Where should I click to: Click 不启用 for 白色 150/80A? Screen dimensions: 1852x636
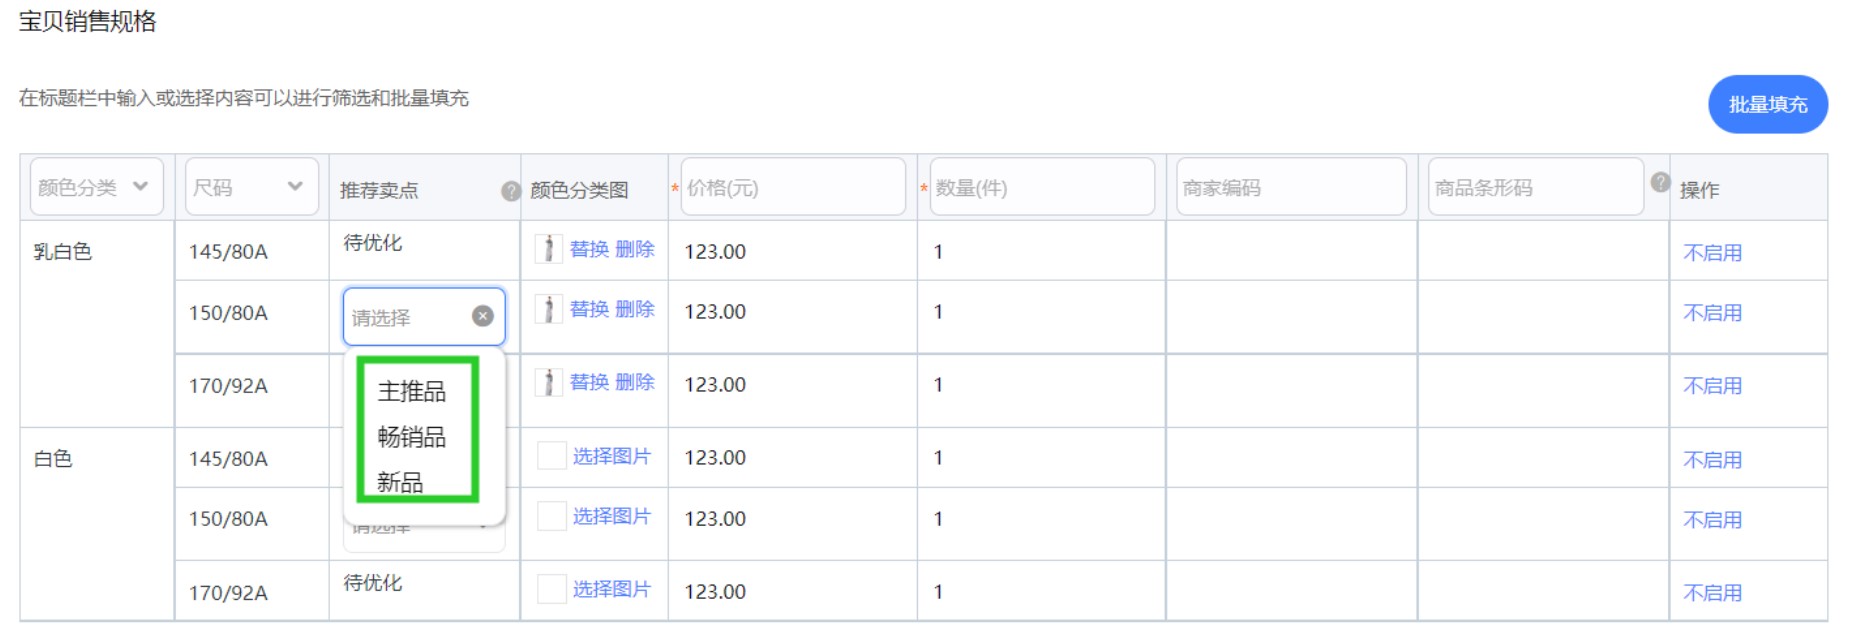pos(1712,520)
